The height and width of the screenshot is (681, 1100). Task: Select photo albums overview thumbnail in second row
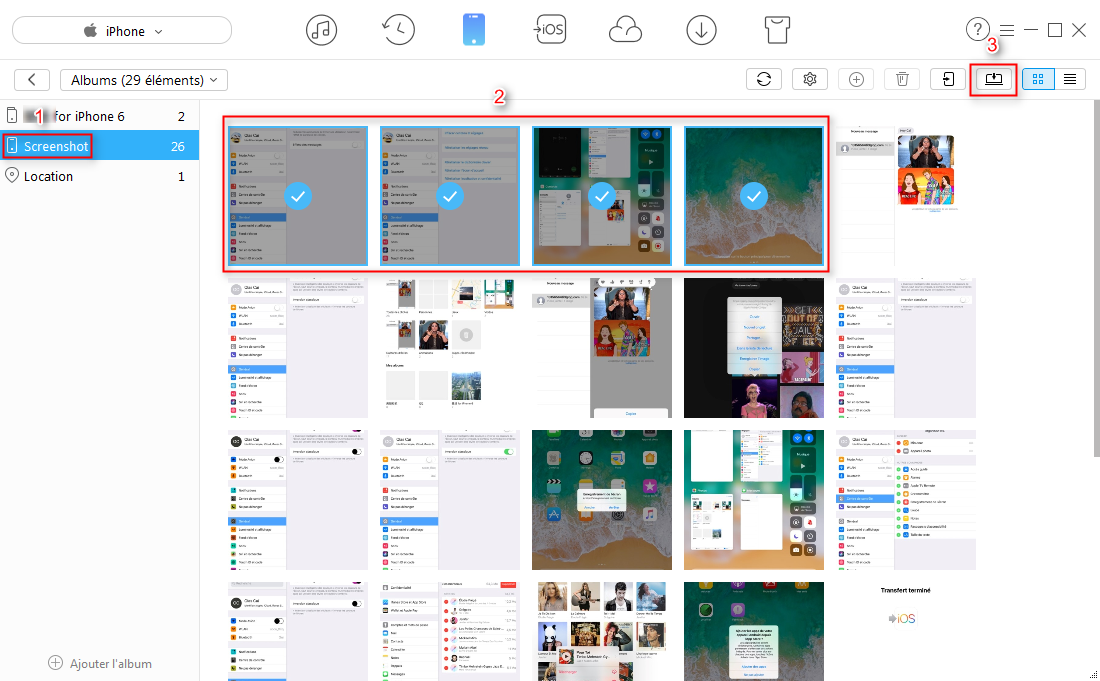click(x=450, y=348)
